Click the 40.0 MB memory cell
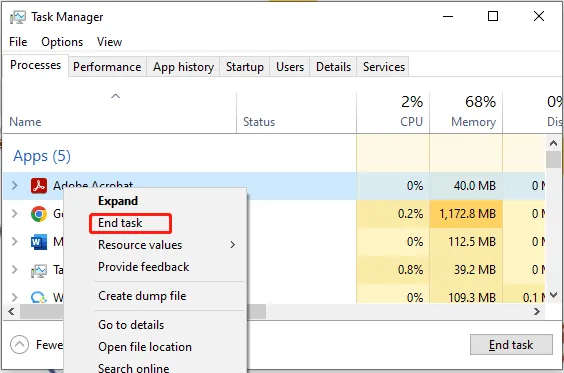Screen dimensions: 564x373 466,186
